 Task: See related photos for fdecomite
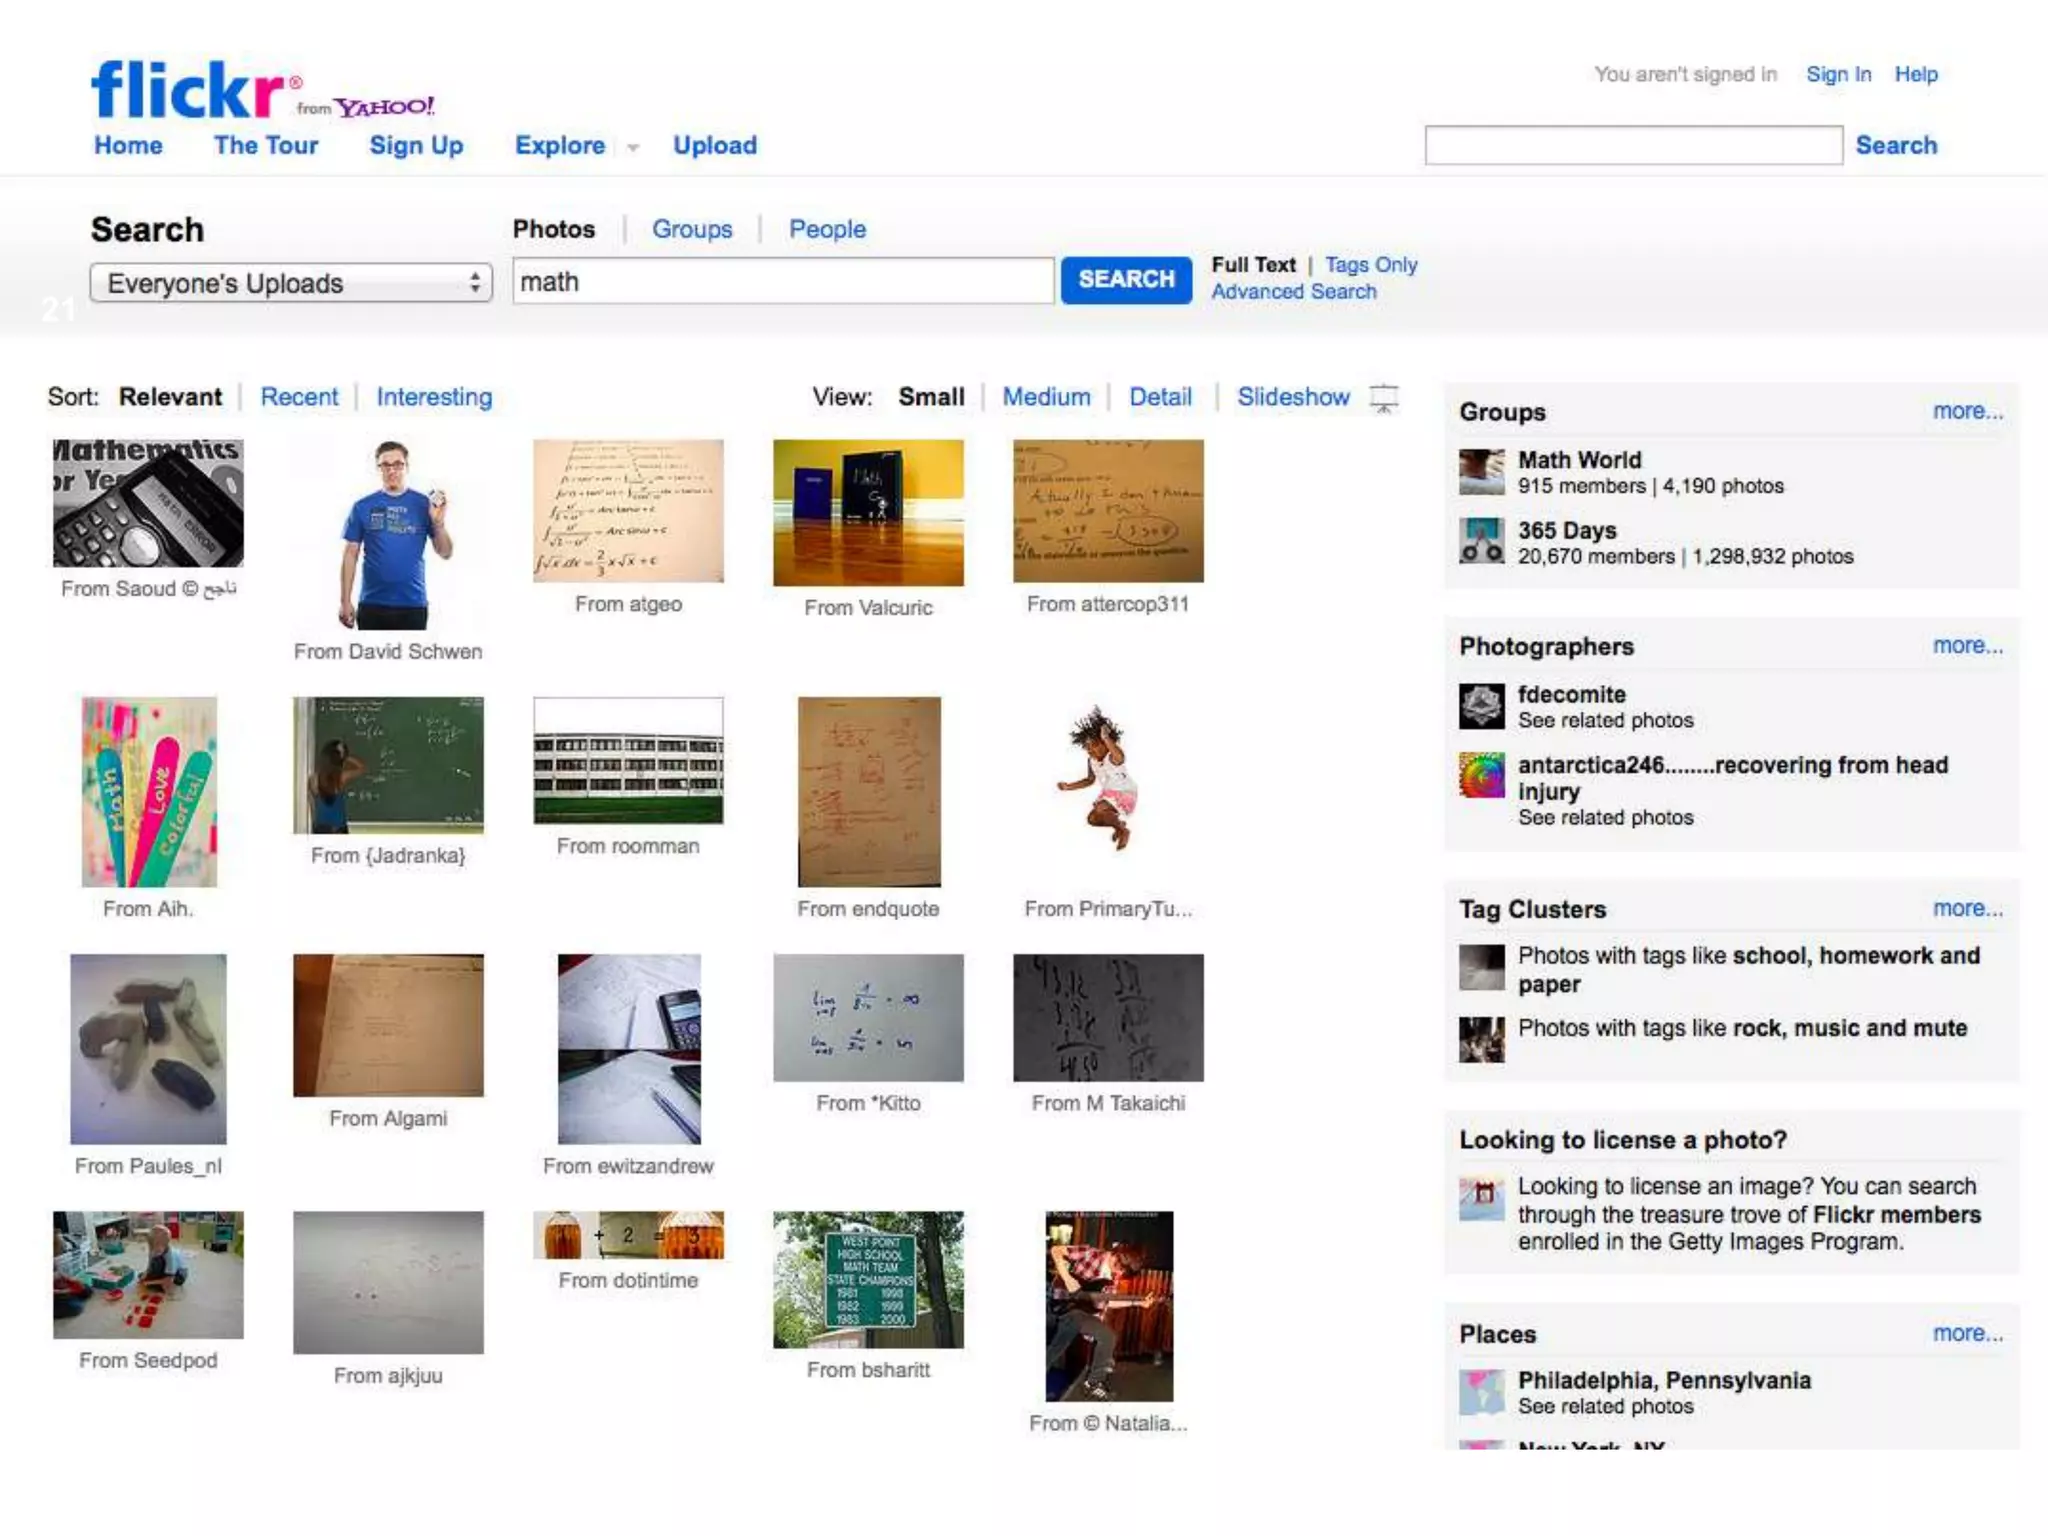tap(1605, 720)
